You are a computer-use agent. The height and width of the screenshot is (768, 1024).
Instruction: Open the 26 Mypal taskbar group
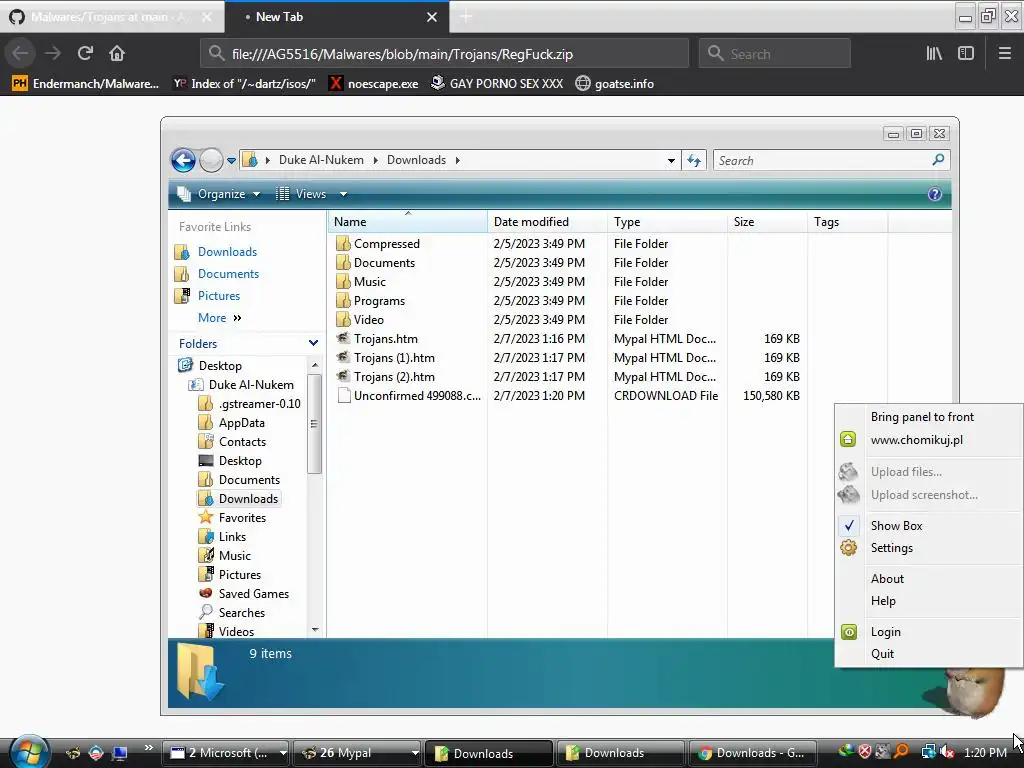click(x=356, y=753)
